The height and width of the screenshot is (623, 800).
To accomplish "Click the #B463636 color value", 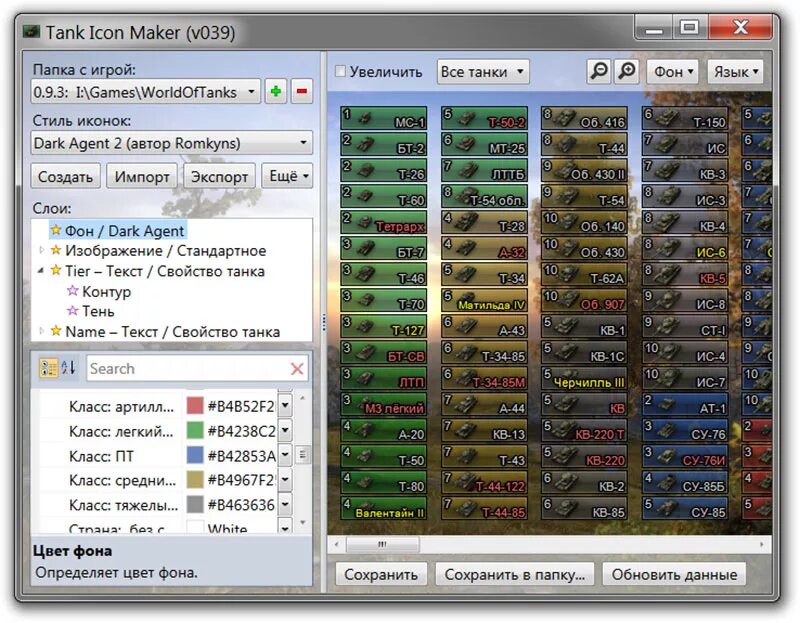I will pos(241,505).
